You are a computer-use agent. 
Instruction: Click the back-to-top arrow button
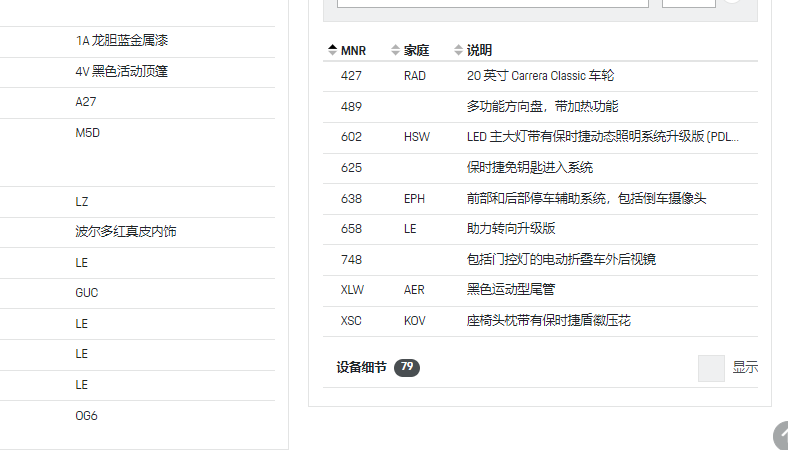(780, 435)
